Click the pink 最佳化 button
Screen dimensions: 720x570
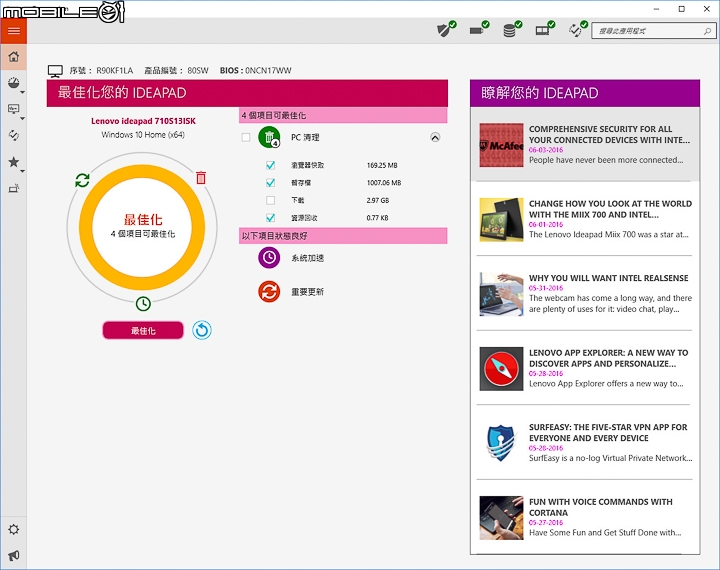(x=143, y=330)
